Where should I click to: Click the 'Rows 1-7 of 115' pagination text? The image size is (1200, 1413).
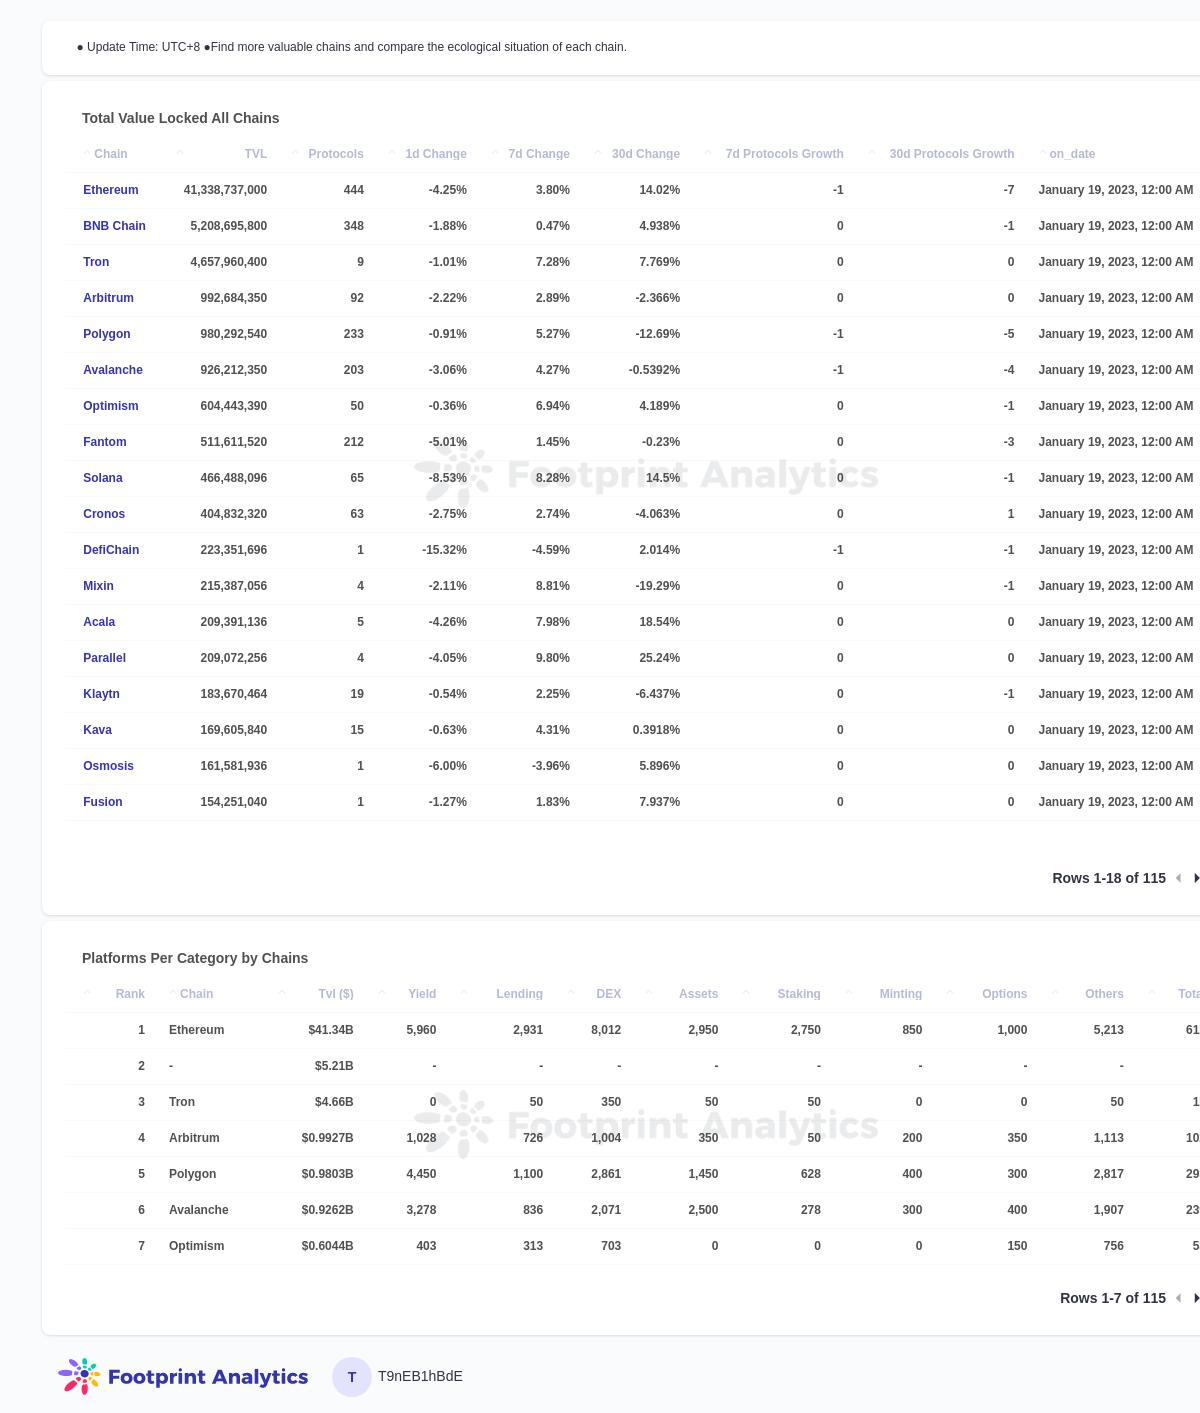(x=1113, y=1298)
